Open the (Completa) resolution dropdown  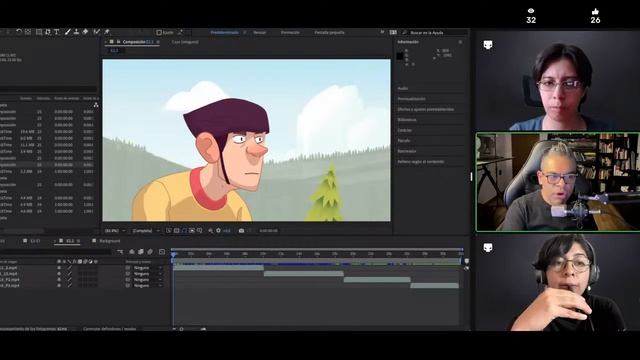pyautogui.click(x=146, y=231)
